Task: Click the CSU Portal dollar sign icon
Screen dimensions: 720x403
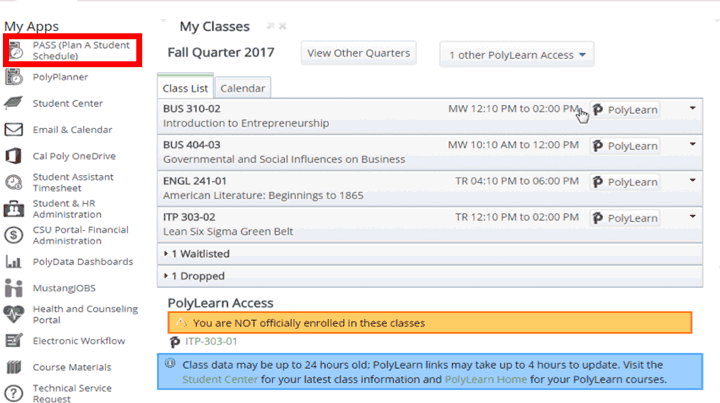Action: pos(14,235)
